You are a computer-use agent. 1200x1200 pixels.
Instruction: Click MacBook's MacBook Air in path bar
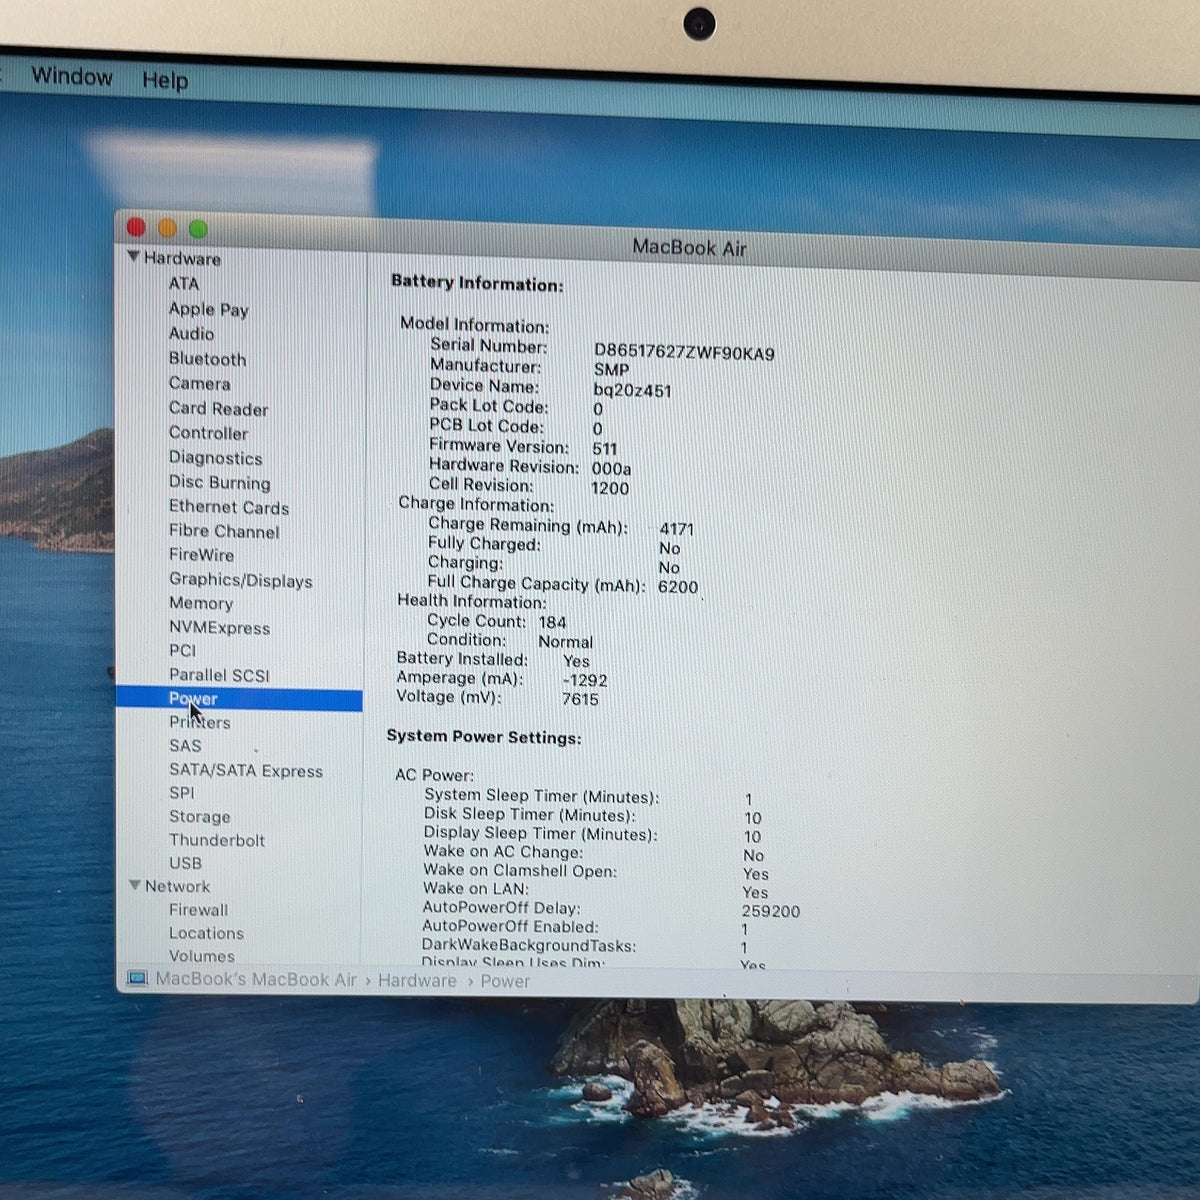point(256,979)
